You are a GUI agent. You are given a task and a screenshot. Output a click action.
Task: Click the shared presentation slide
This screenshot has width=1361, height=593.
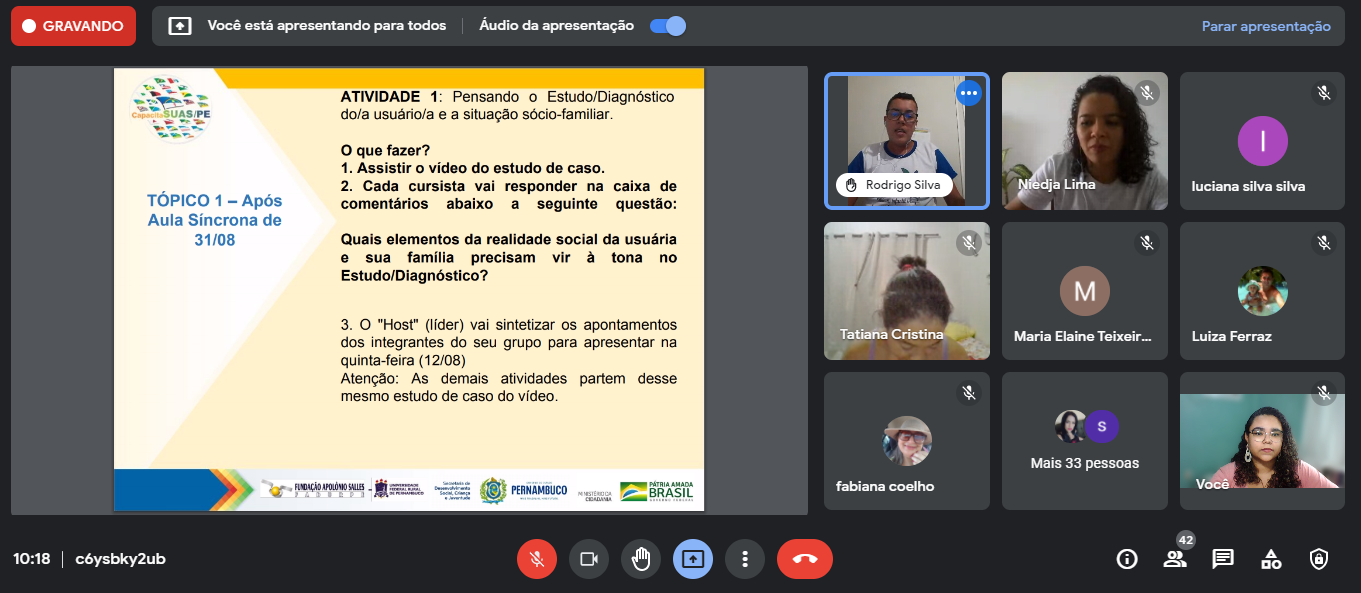click(409, 290)
